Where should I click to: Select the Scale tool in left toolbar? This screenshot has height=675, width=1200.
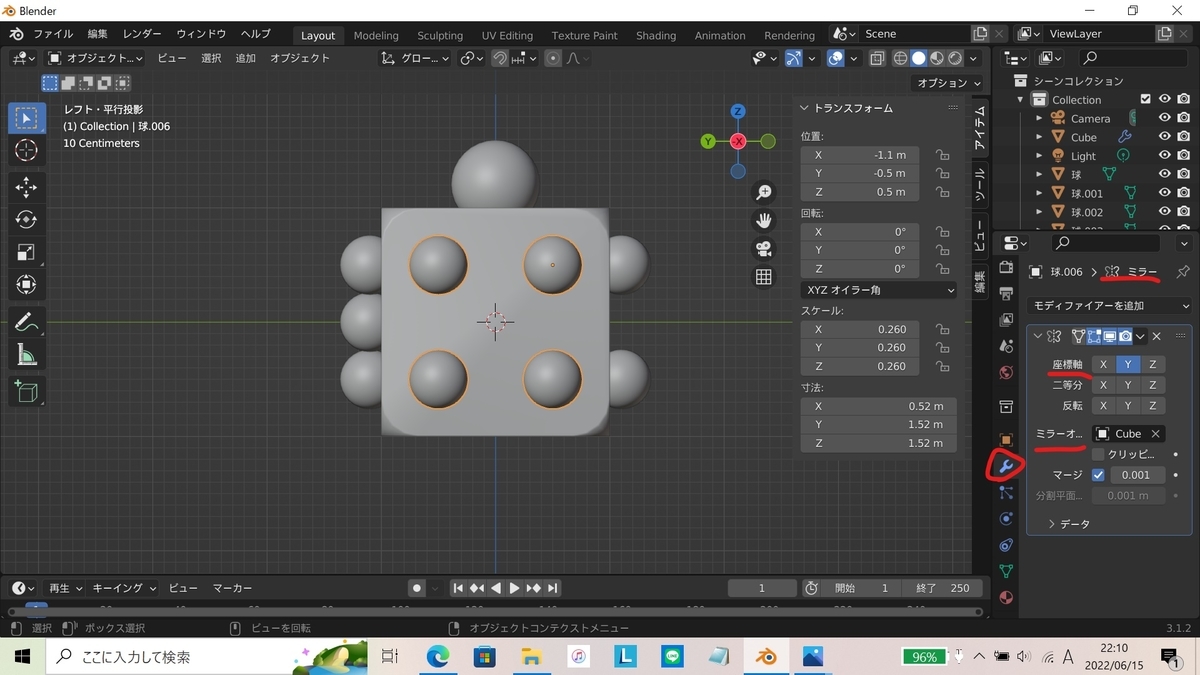point(27,252)
